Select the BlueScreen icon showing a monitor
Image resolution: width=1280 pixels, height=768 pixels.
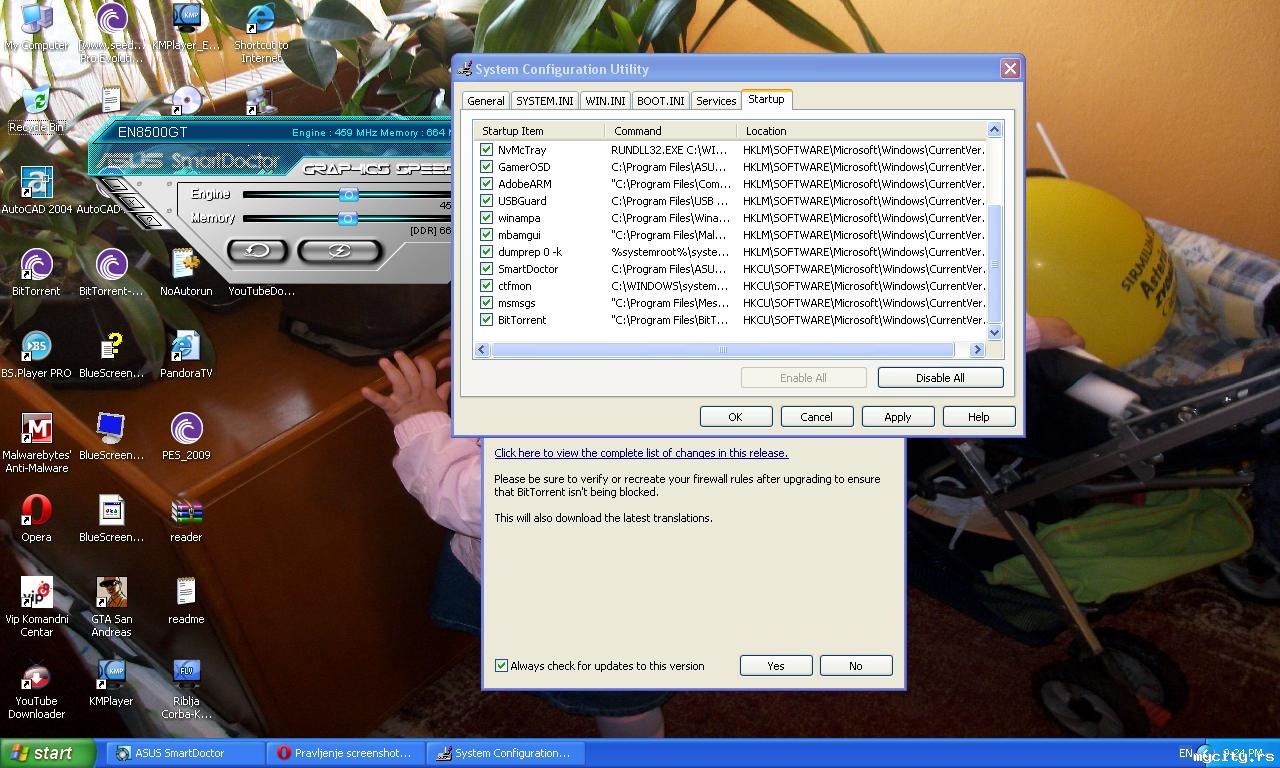pyautogui.click(x=111, y=436)
